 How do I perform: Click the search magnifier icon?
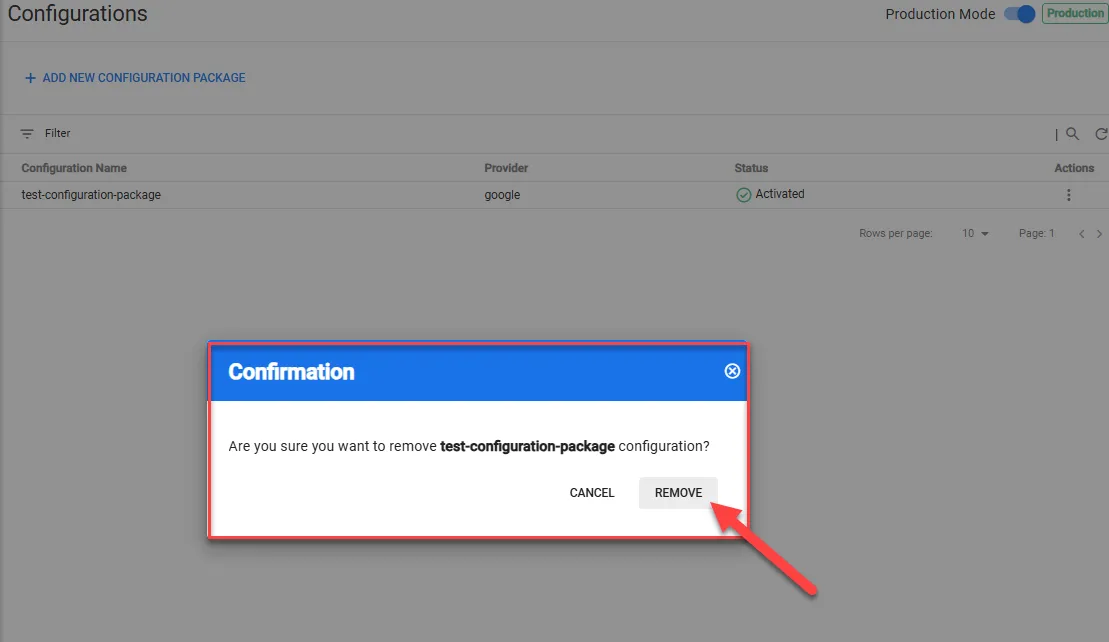pyautogui.click(x=1072, y=134)
